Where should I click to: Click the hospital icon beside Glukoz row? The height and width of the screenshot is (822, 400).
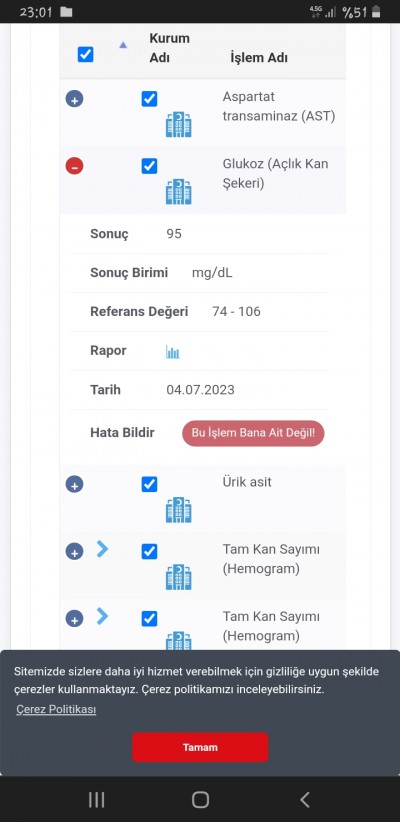pyautogui.click(x=178, y=191)
